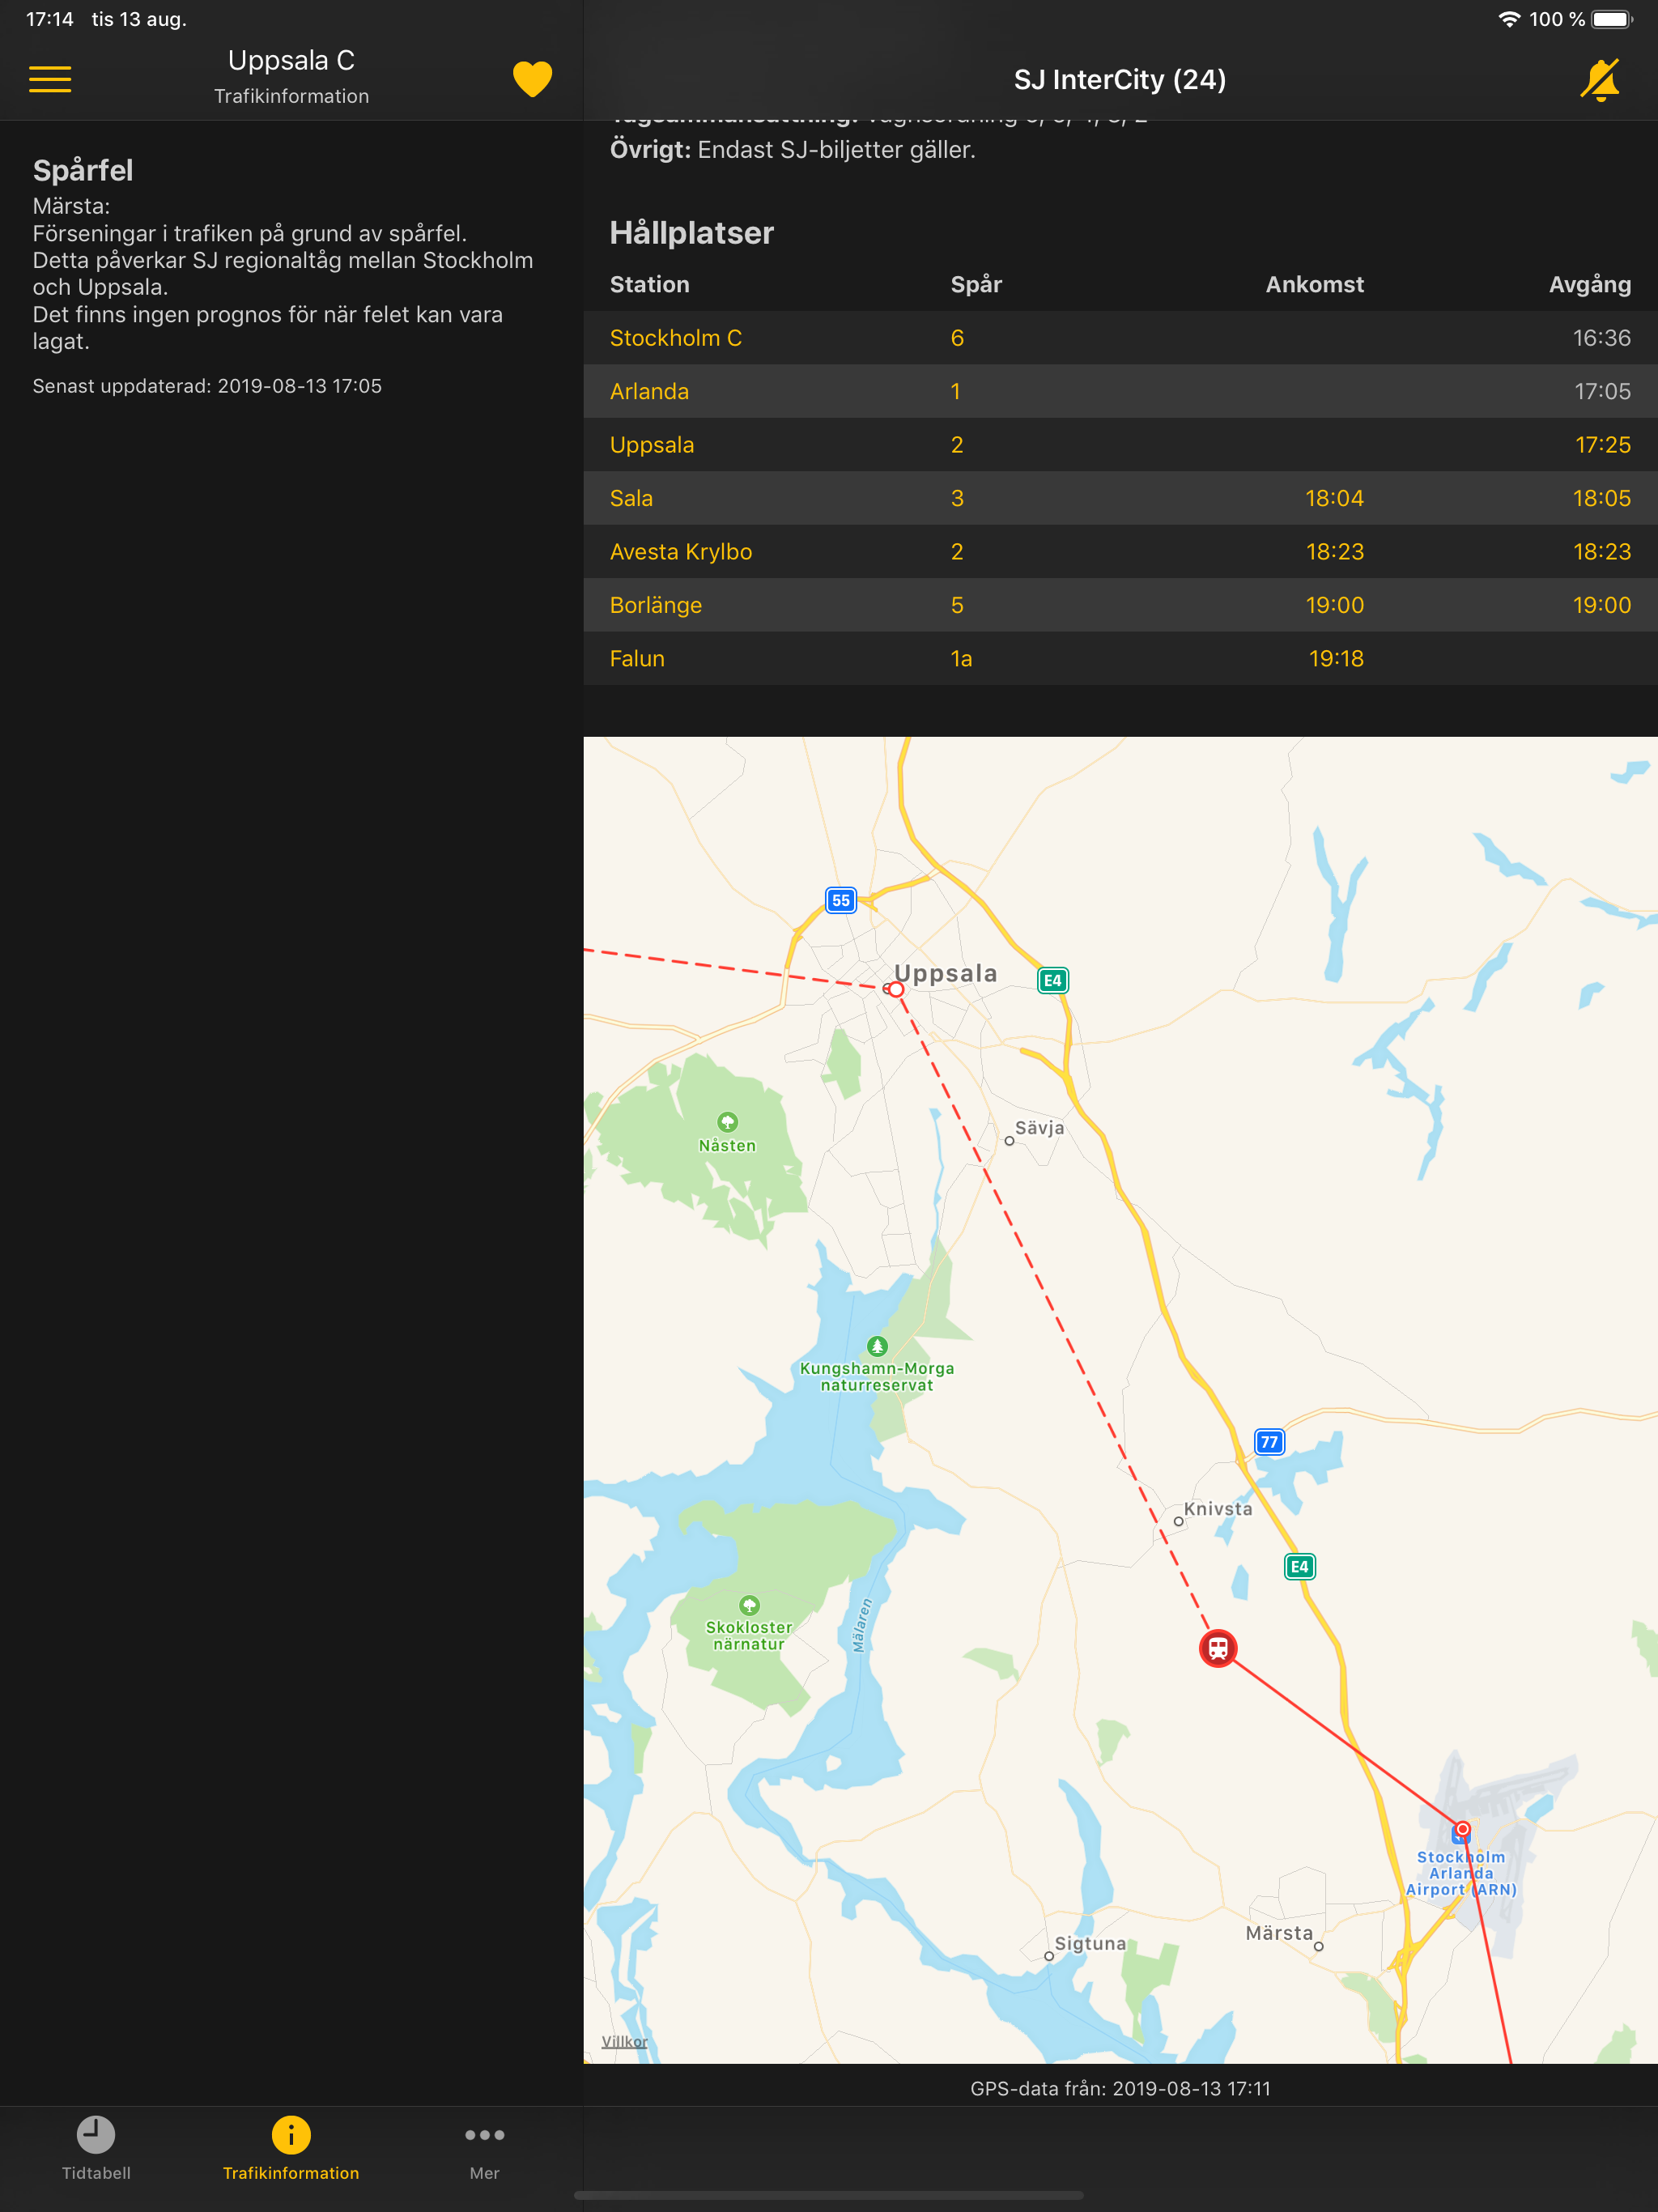The image size is (1658, 2212).
Task: Tap the Arlanda station marker on map
Action: click(x=1462, y=1829)
